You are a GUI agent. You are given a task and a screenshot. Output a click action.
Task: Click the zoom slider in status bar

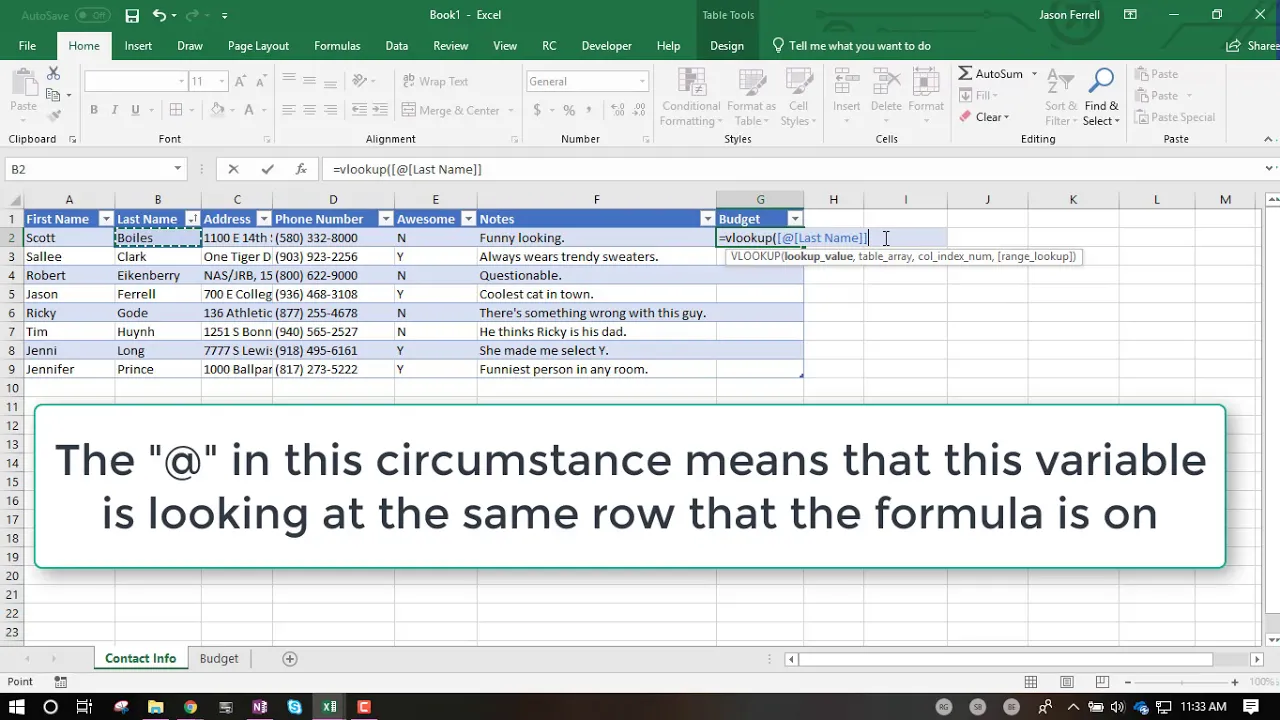(x=1181, y=682)
